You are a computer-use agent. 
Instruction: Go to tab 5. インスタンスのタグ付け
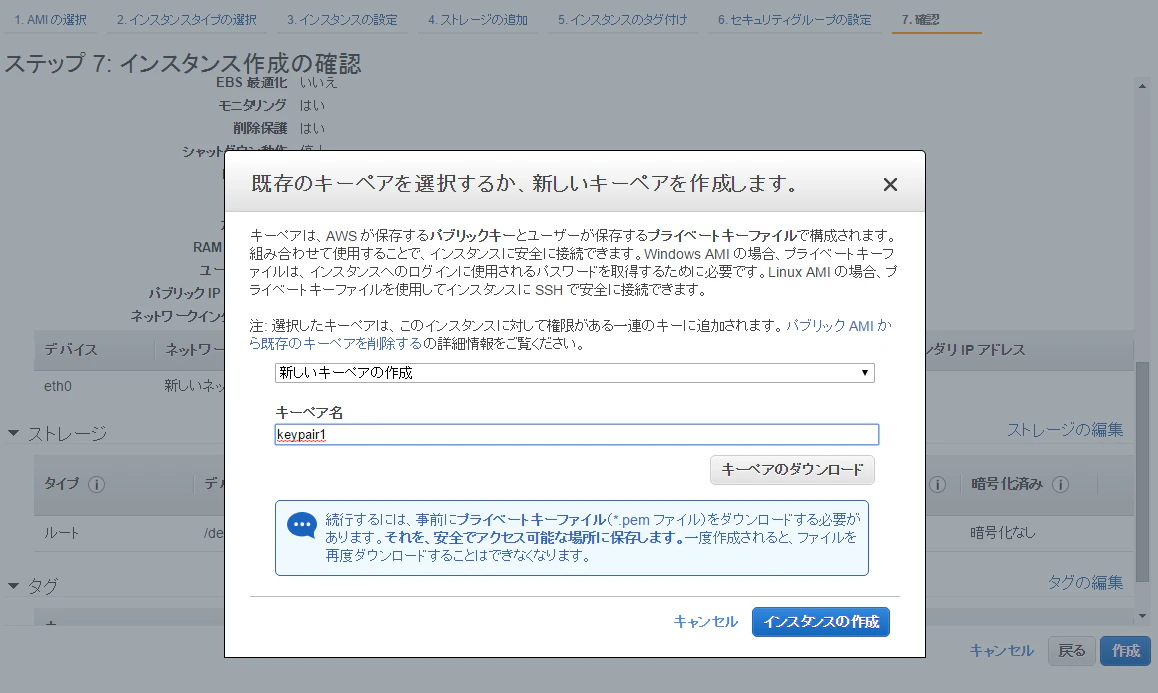[623, 20]
